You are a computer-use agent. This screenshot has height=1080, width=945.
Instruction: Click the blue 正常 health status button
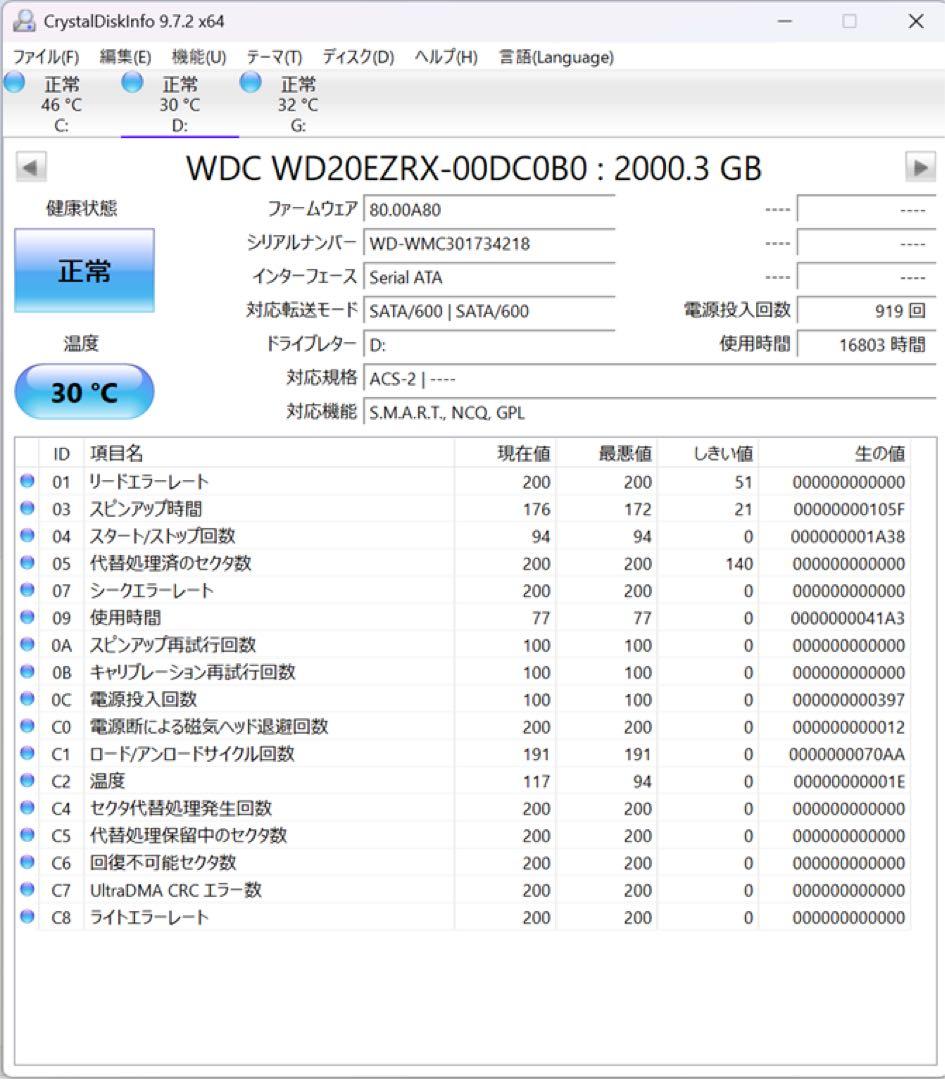tap(83, 271)
